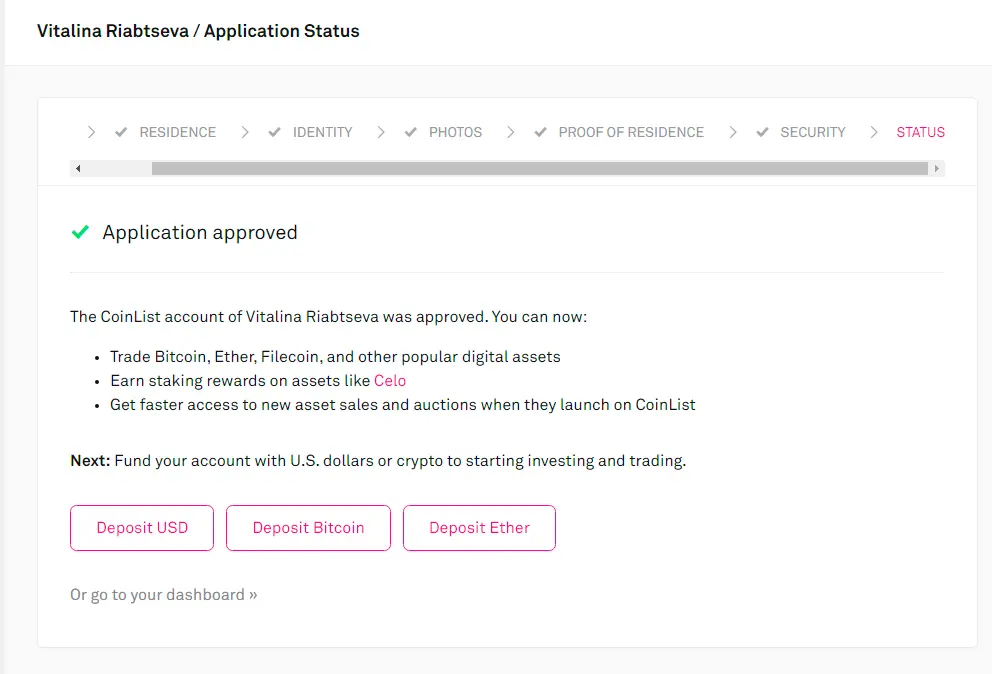Image resolution: width=992 pixels, height=674 pixels.
Task: Click the Deposit USD button
Action: [142, 528]
